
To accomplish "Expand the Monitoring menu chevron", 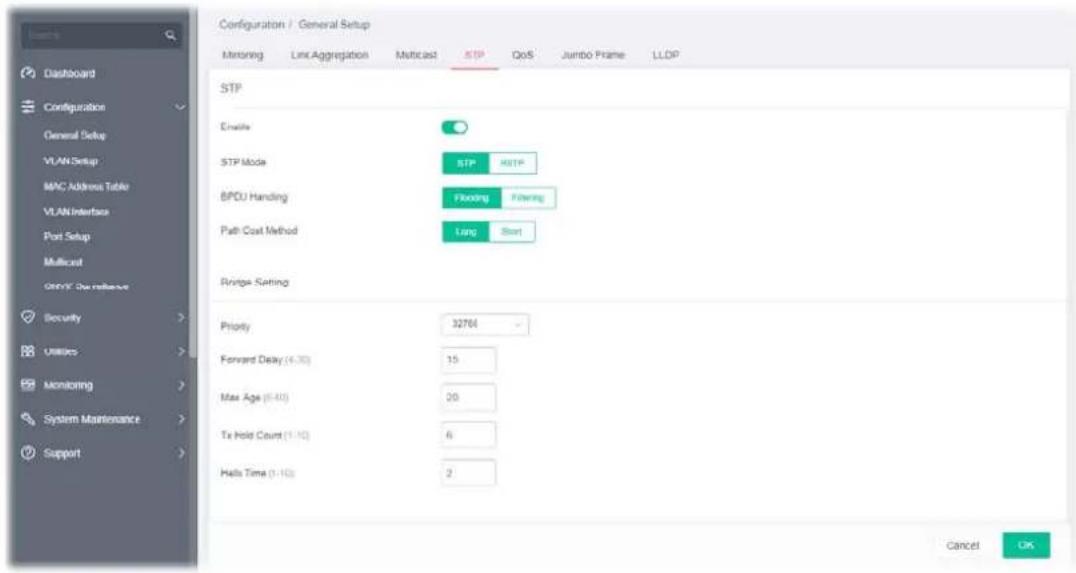I will pos(181,385).
